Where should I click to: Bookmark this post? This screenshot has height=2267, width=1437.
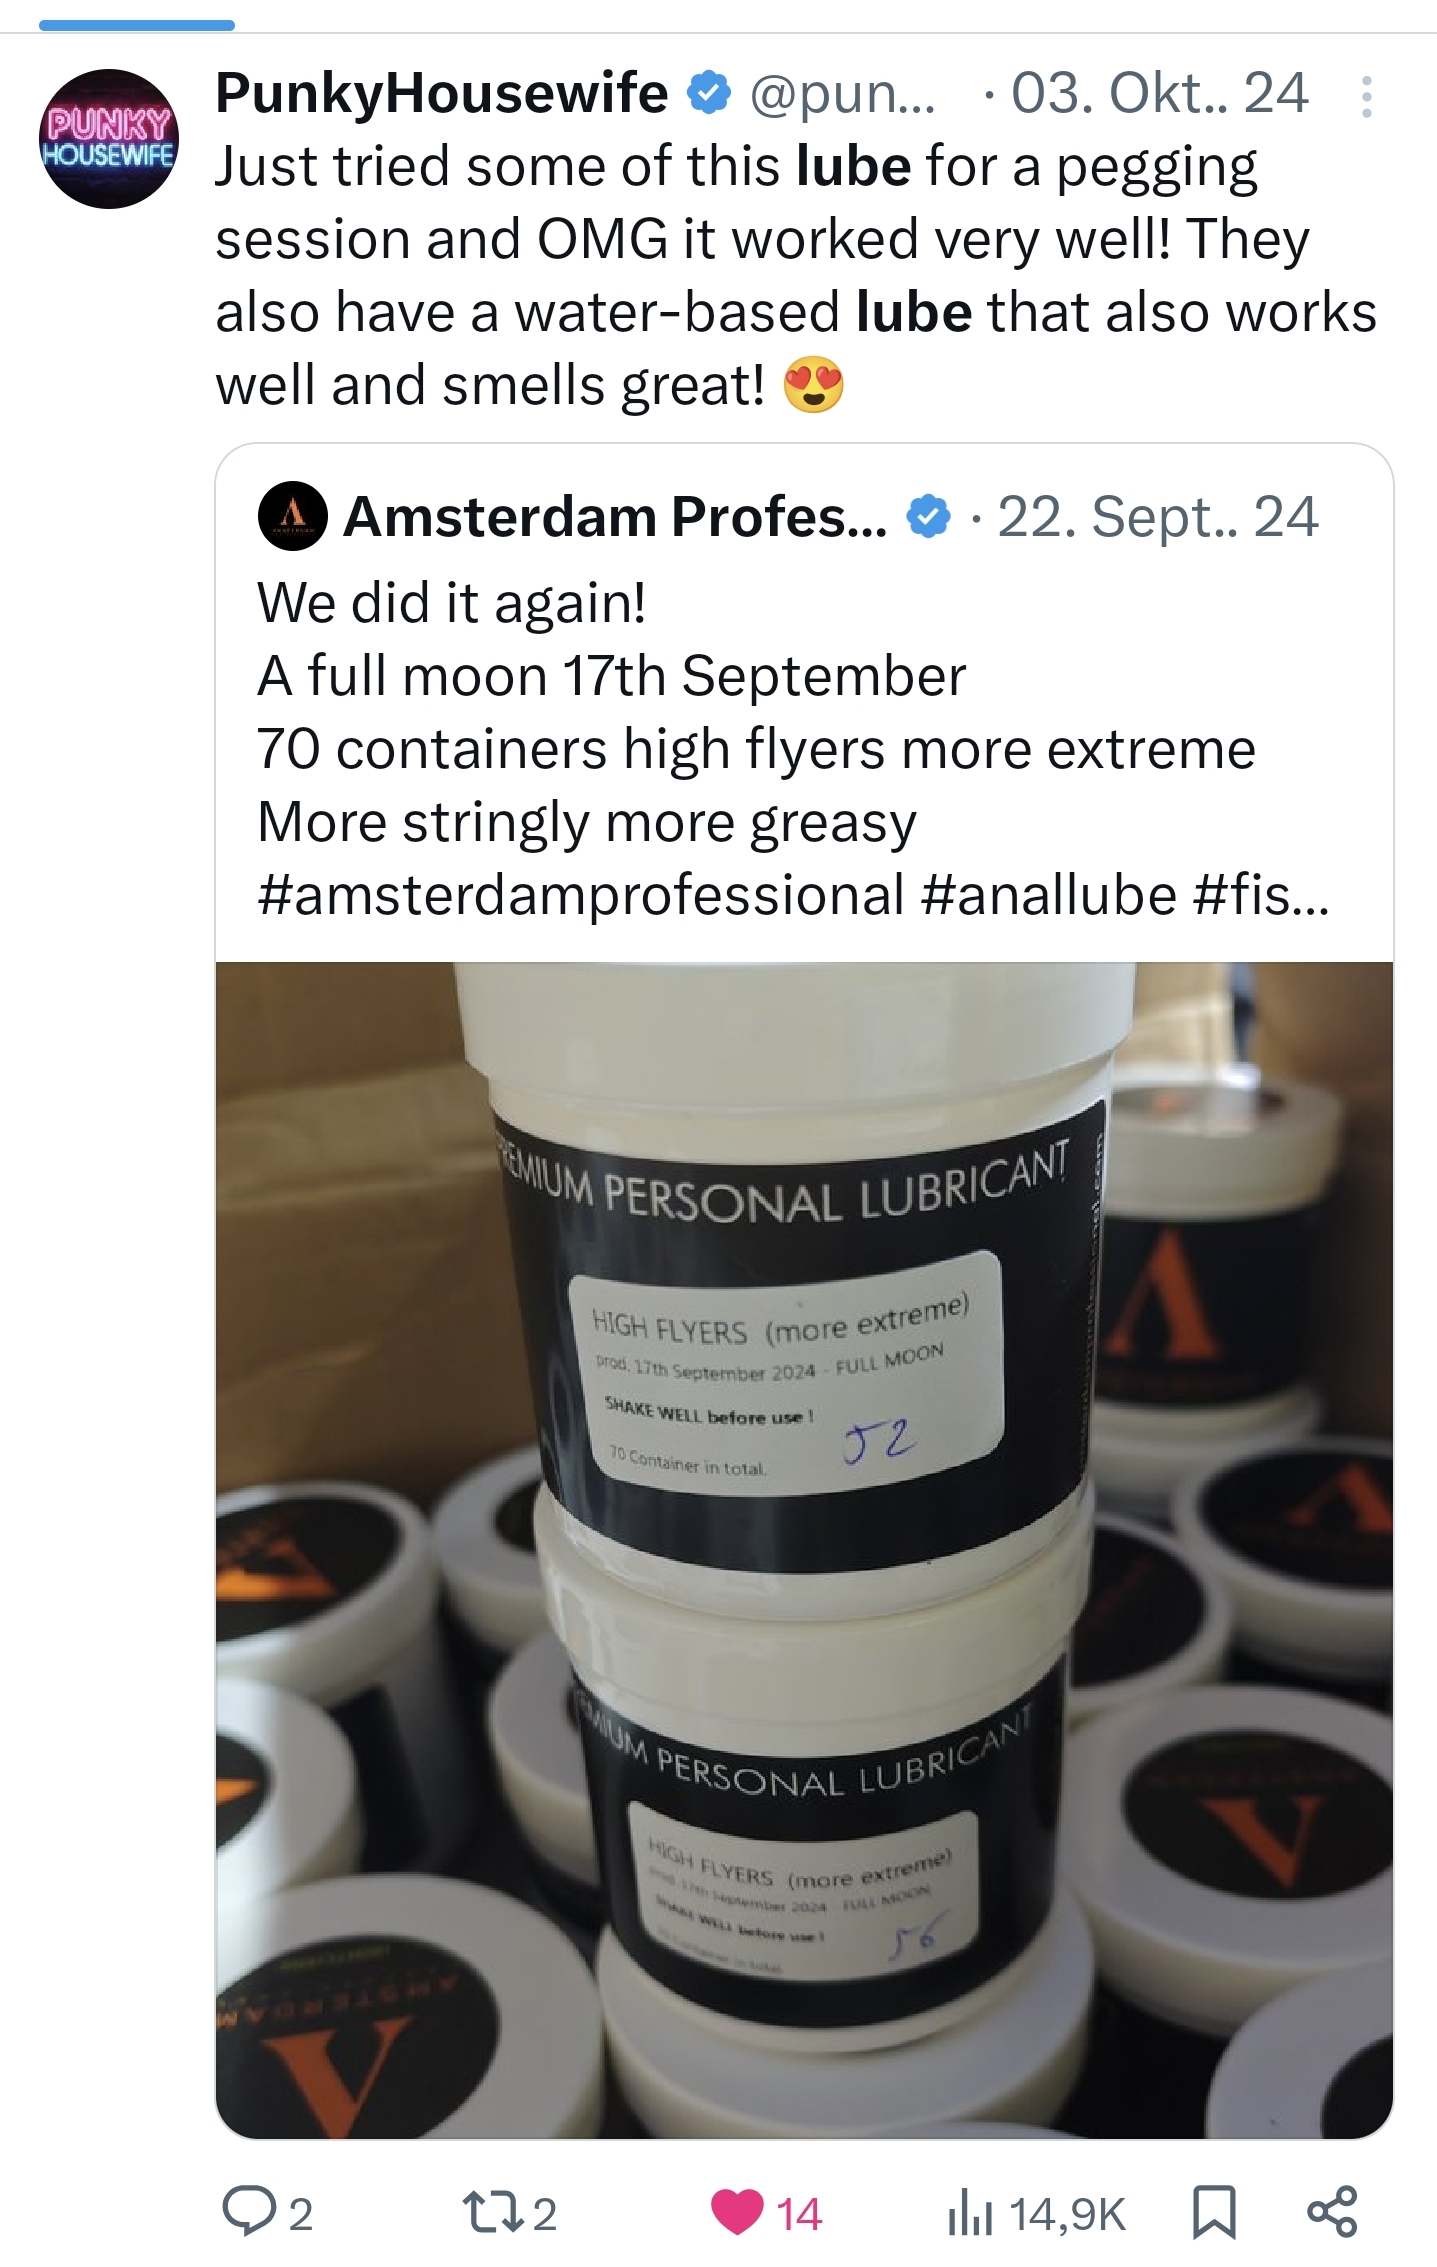[x=1214, y=2212]
